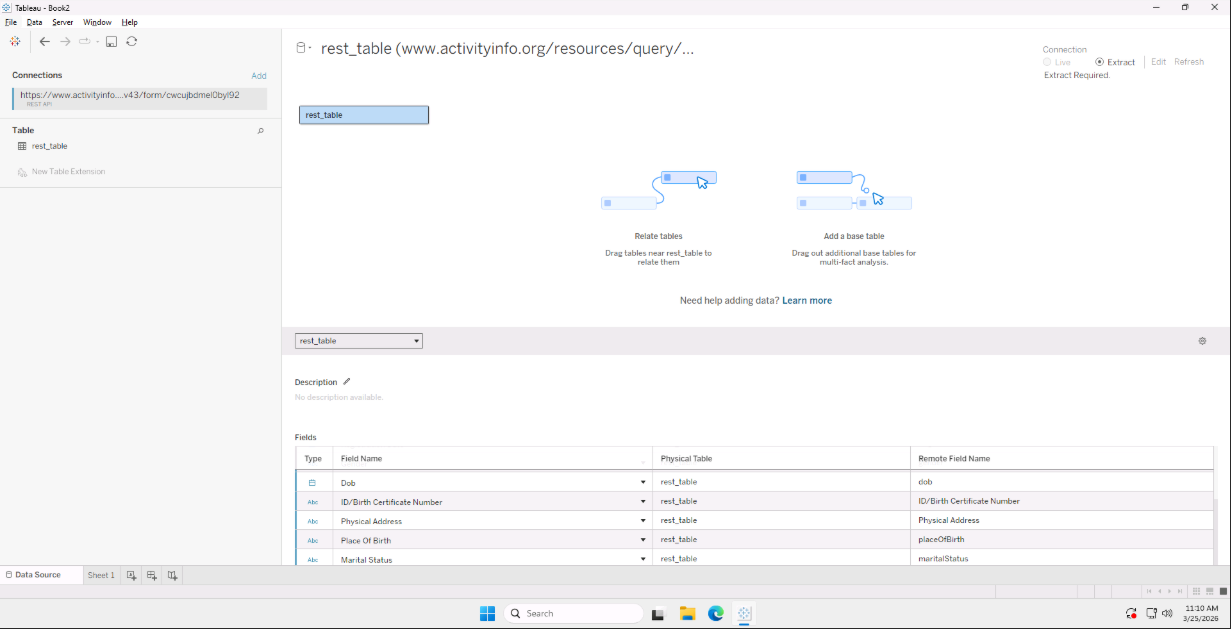Click Add next to Connections
Screen dimensions: 1231x629
(x=258, y=76)
